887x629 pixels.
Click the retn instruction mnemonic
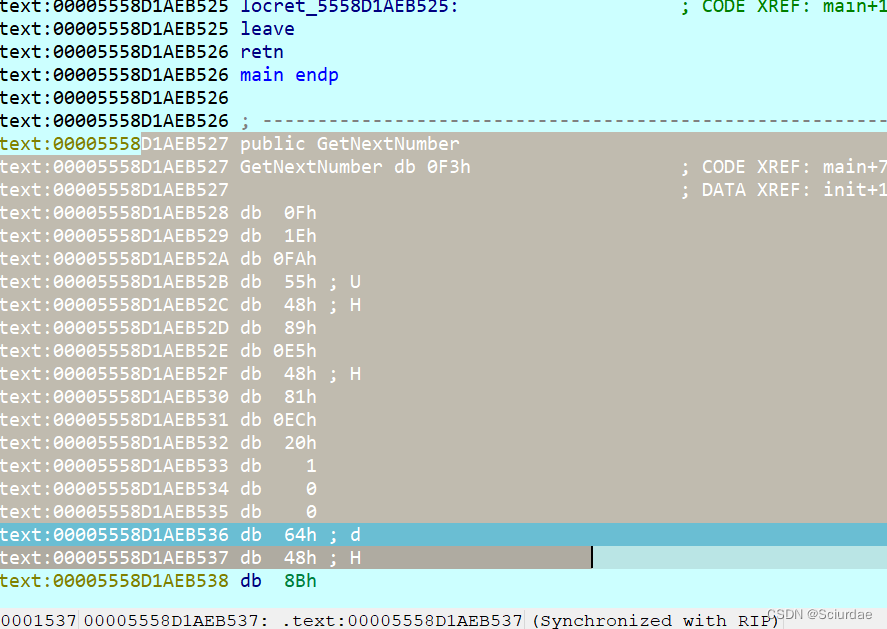click(260, 52)
